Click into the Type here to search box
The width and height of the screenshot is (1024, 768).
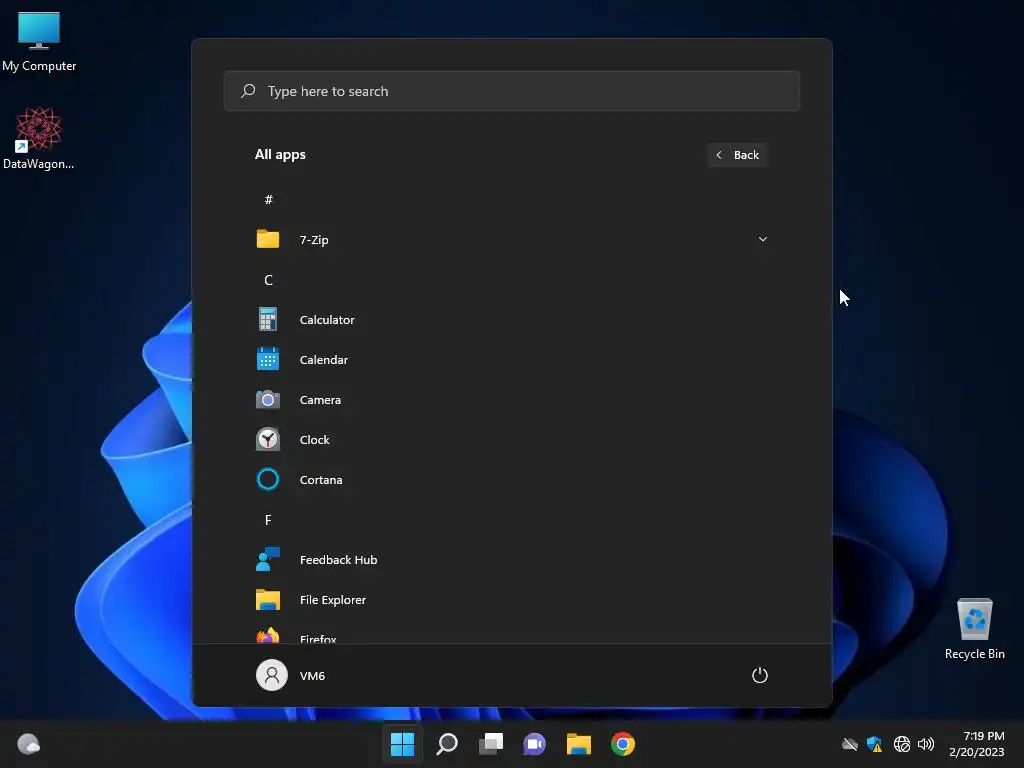click(511, 91)
